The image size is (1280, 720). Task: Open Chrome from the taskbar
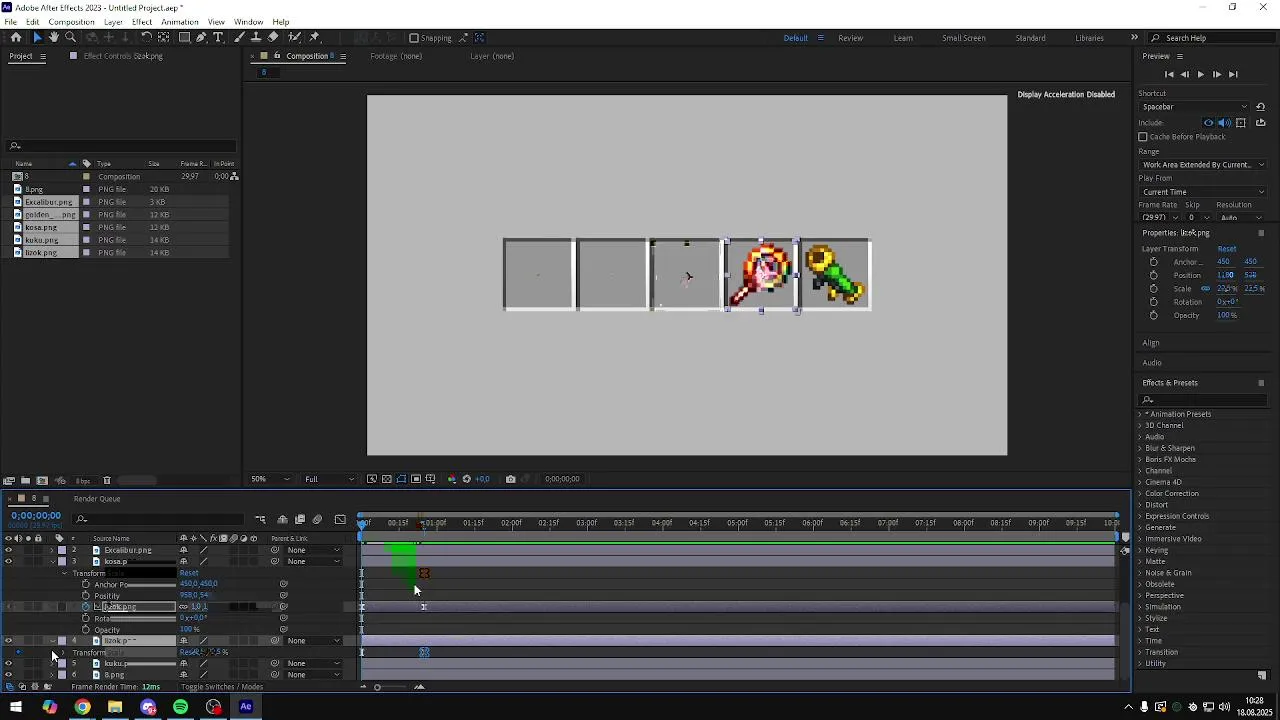click(82, 707)
